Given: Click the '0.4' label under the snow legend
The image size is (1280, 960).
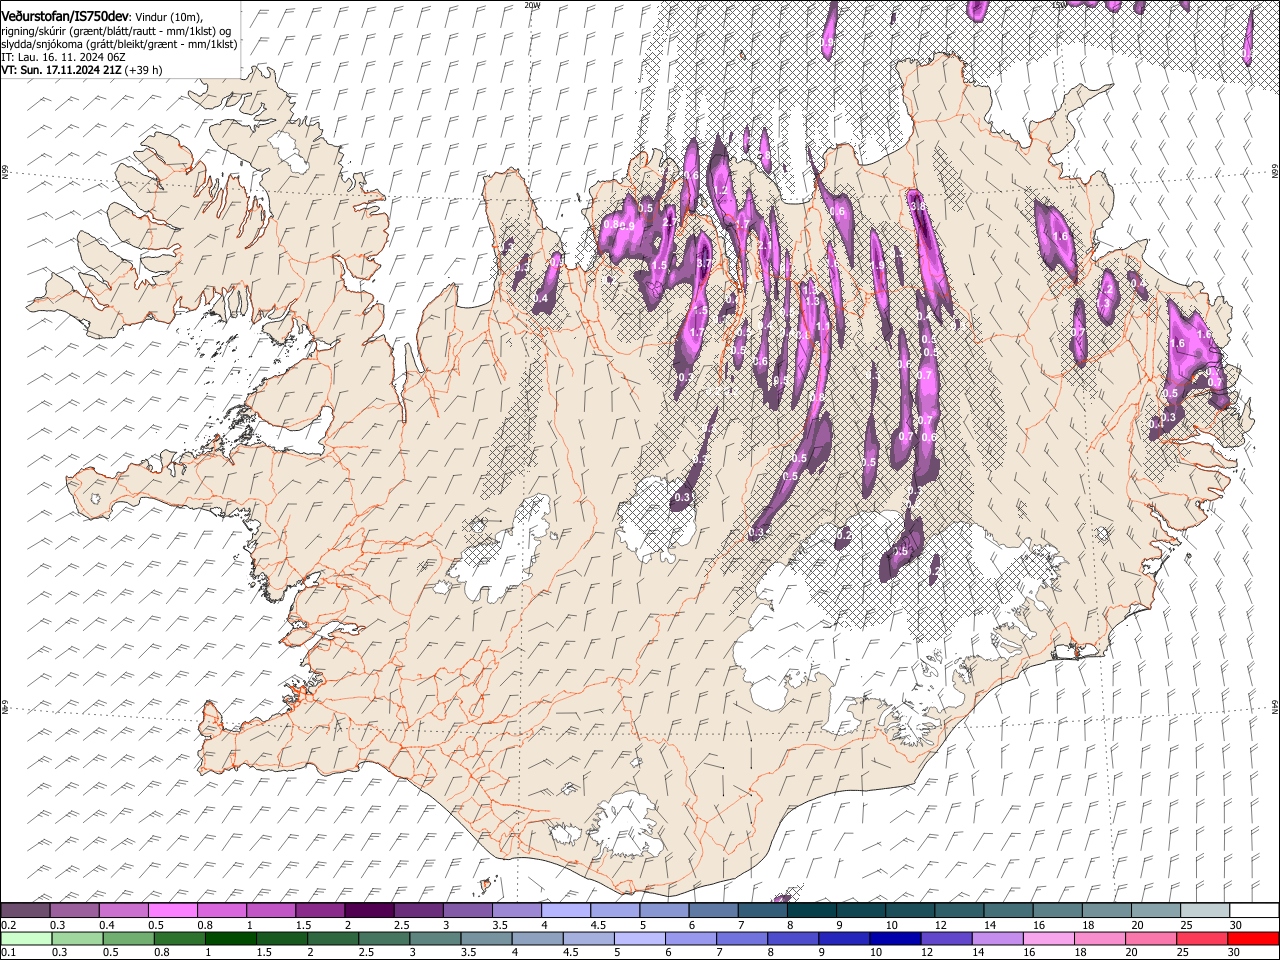Looking at the screenshot, I should point(107,926).
